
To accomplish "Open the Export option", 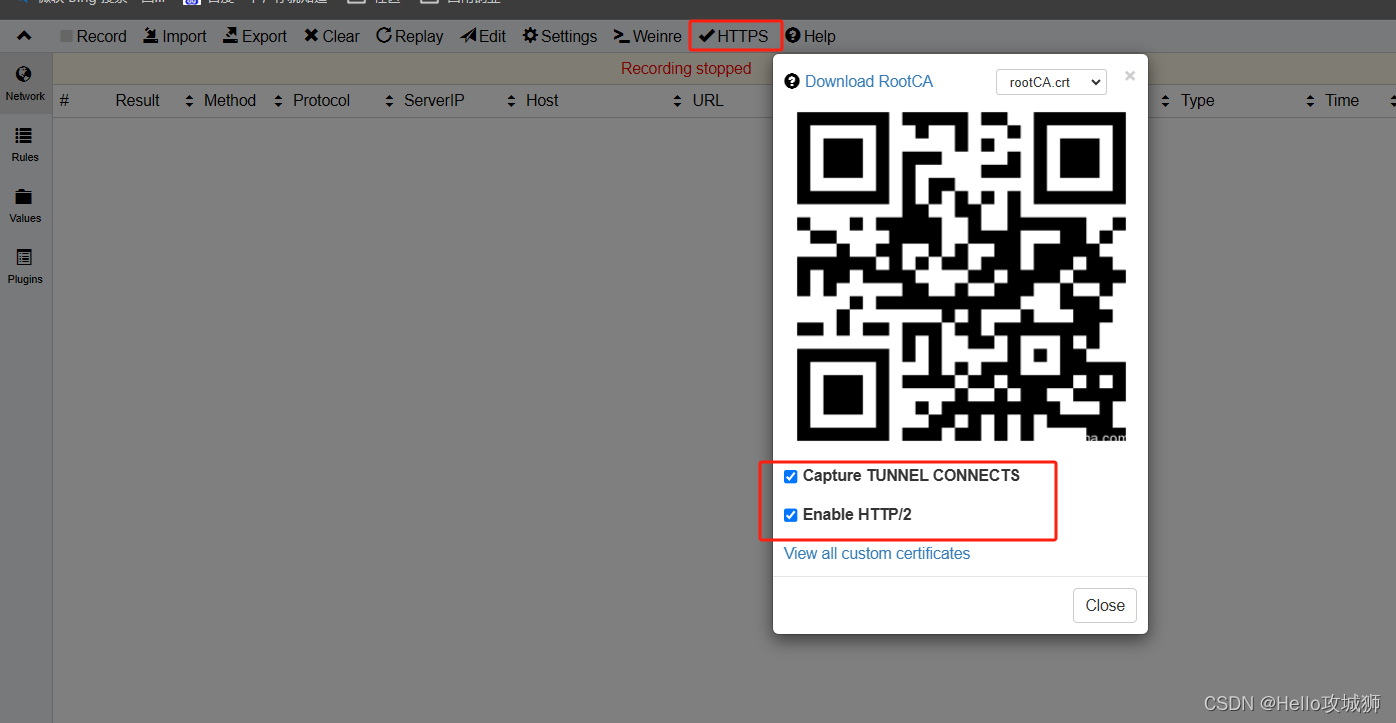I will point(254,36).
